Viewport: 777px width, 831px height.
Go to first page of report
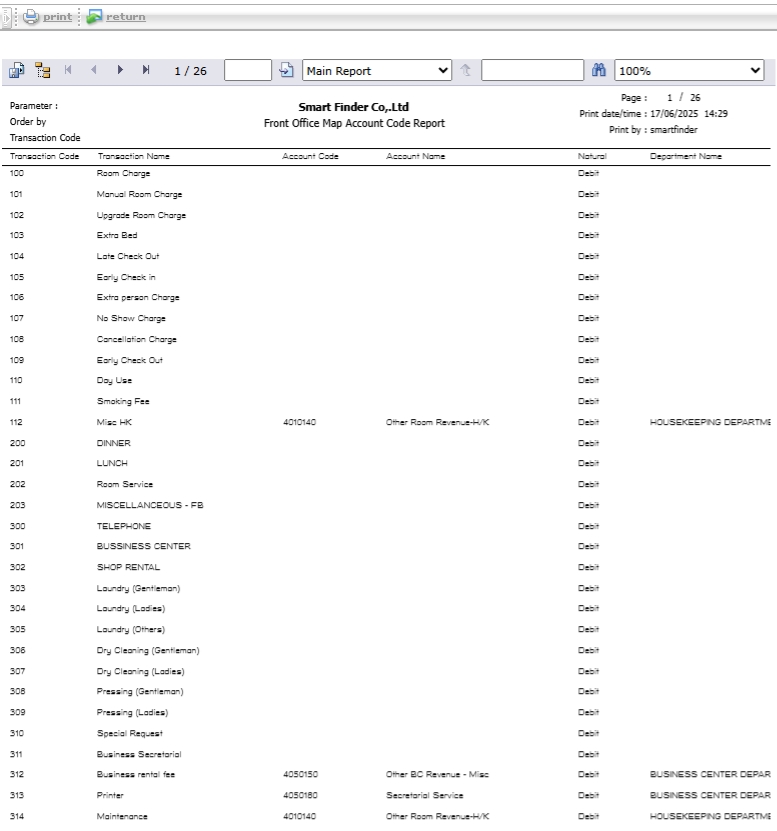(x=69, y=72)
